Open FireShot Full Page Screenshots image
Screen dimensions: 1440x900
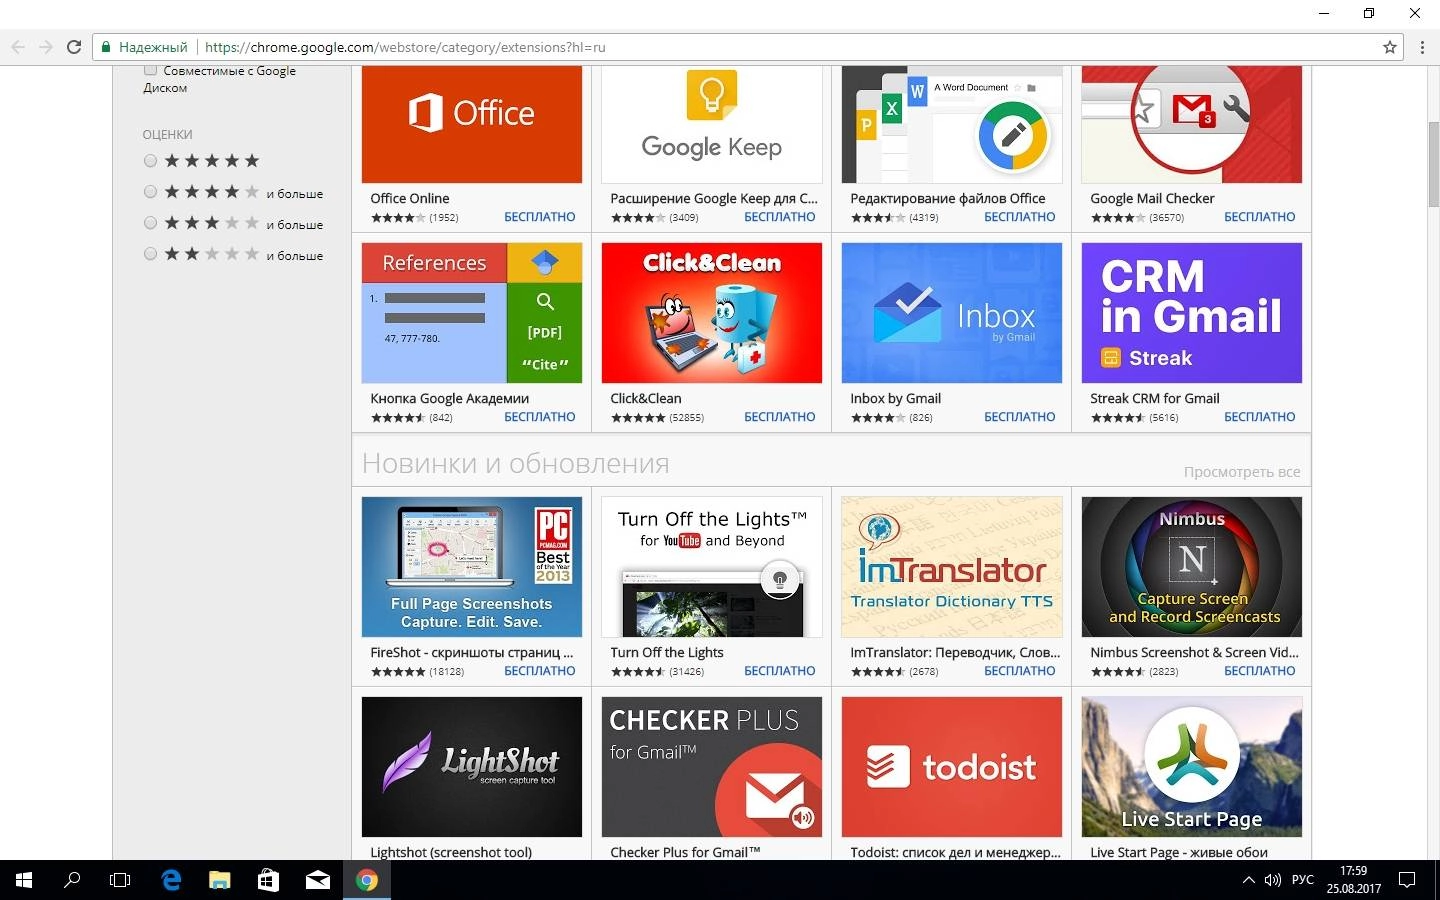click(x=472, y=567)
